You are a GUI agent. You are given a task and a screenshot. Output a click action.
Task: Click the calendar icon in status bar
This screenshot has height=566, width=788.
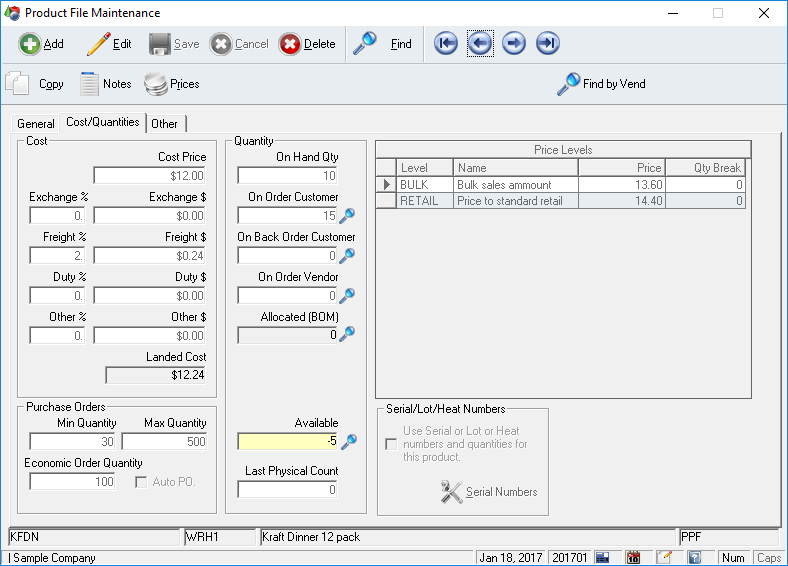(x=633, y=557)
